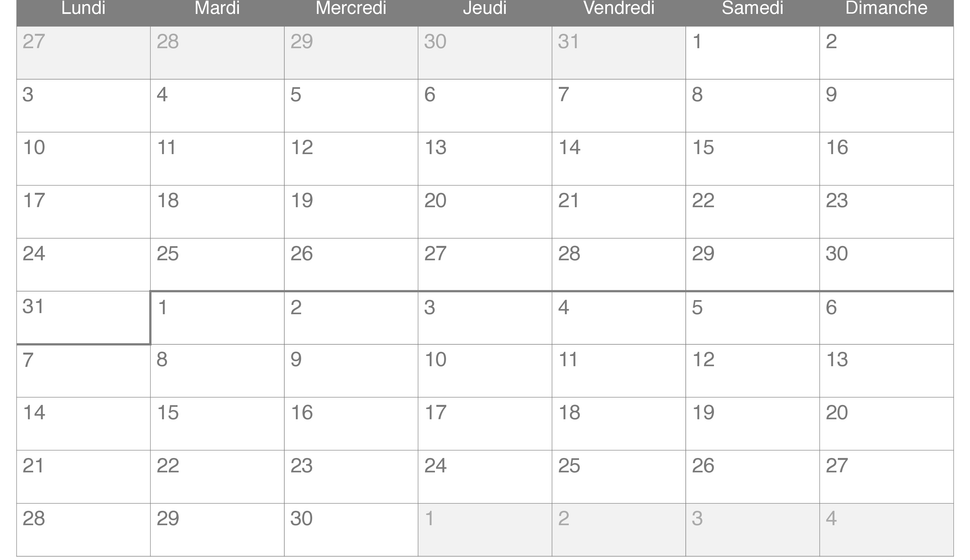Select day 22 in the Samedi column

point(752,212)
